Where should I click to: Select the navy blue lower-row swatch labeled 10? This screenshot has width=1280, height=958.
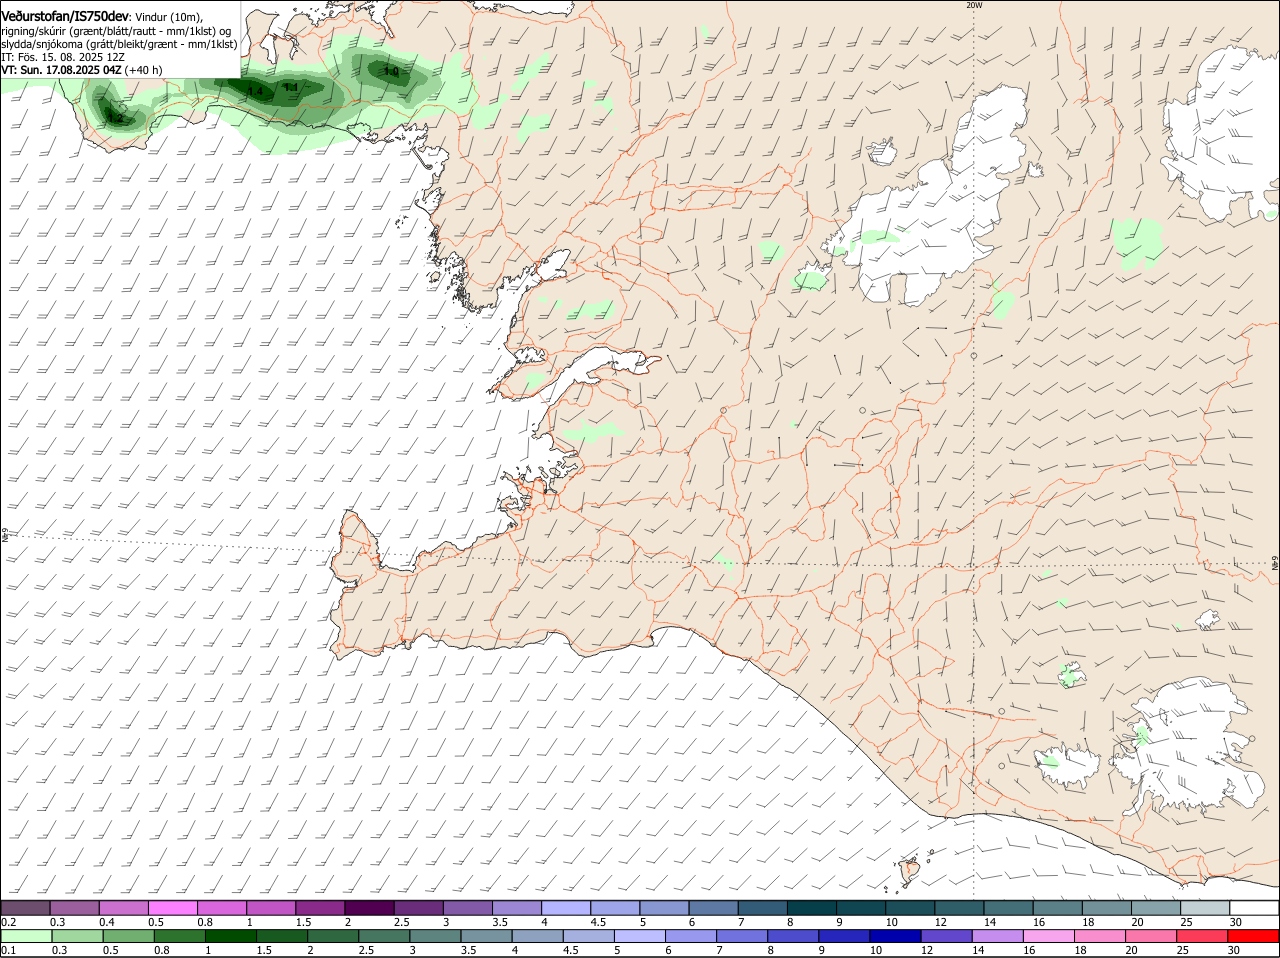click(x=895, y=936)
